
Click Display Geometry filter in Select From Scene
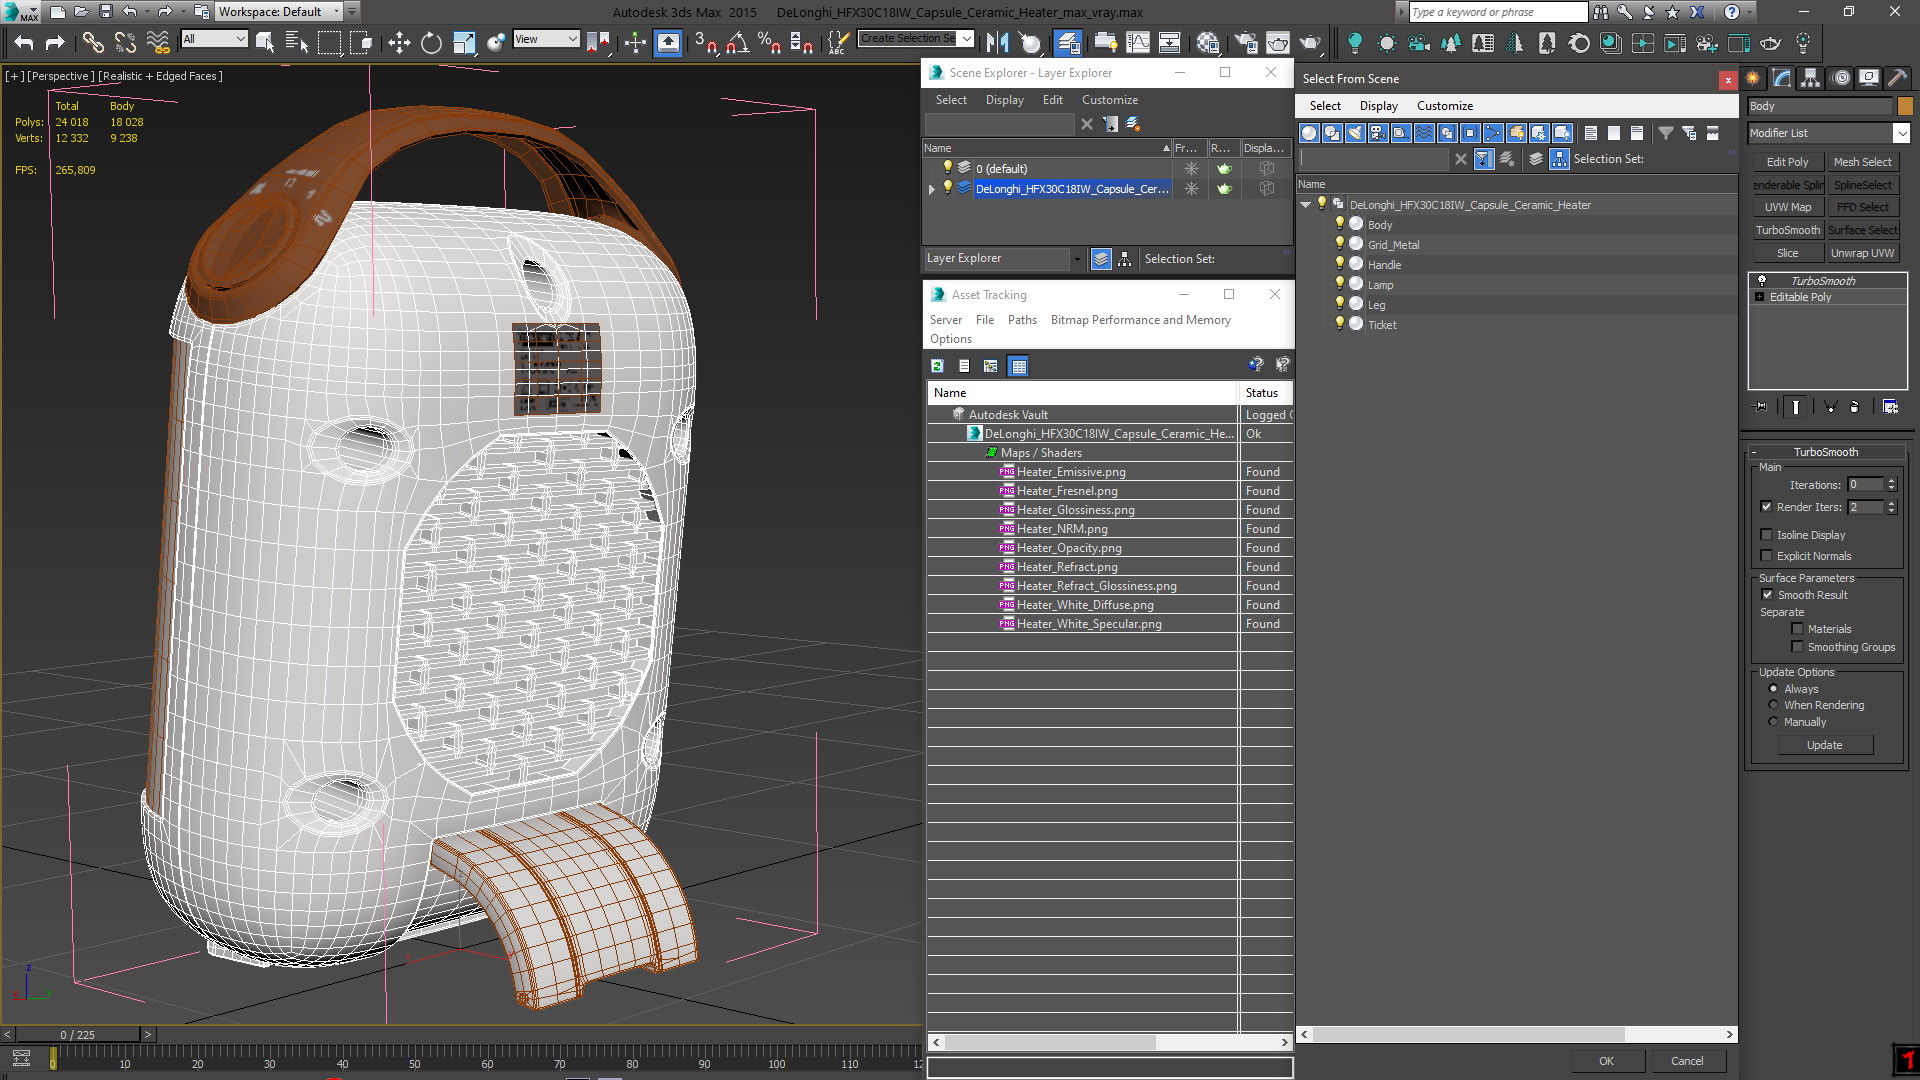1309,133
